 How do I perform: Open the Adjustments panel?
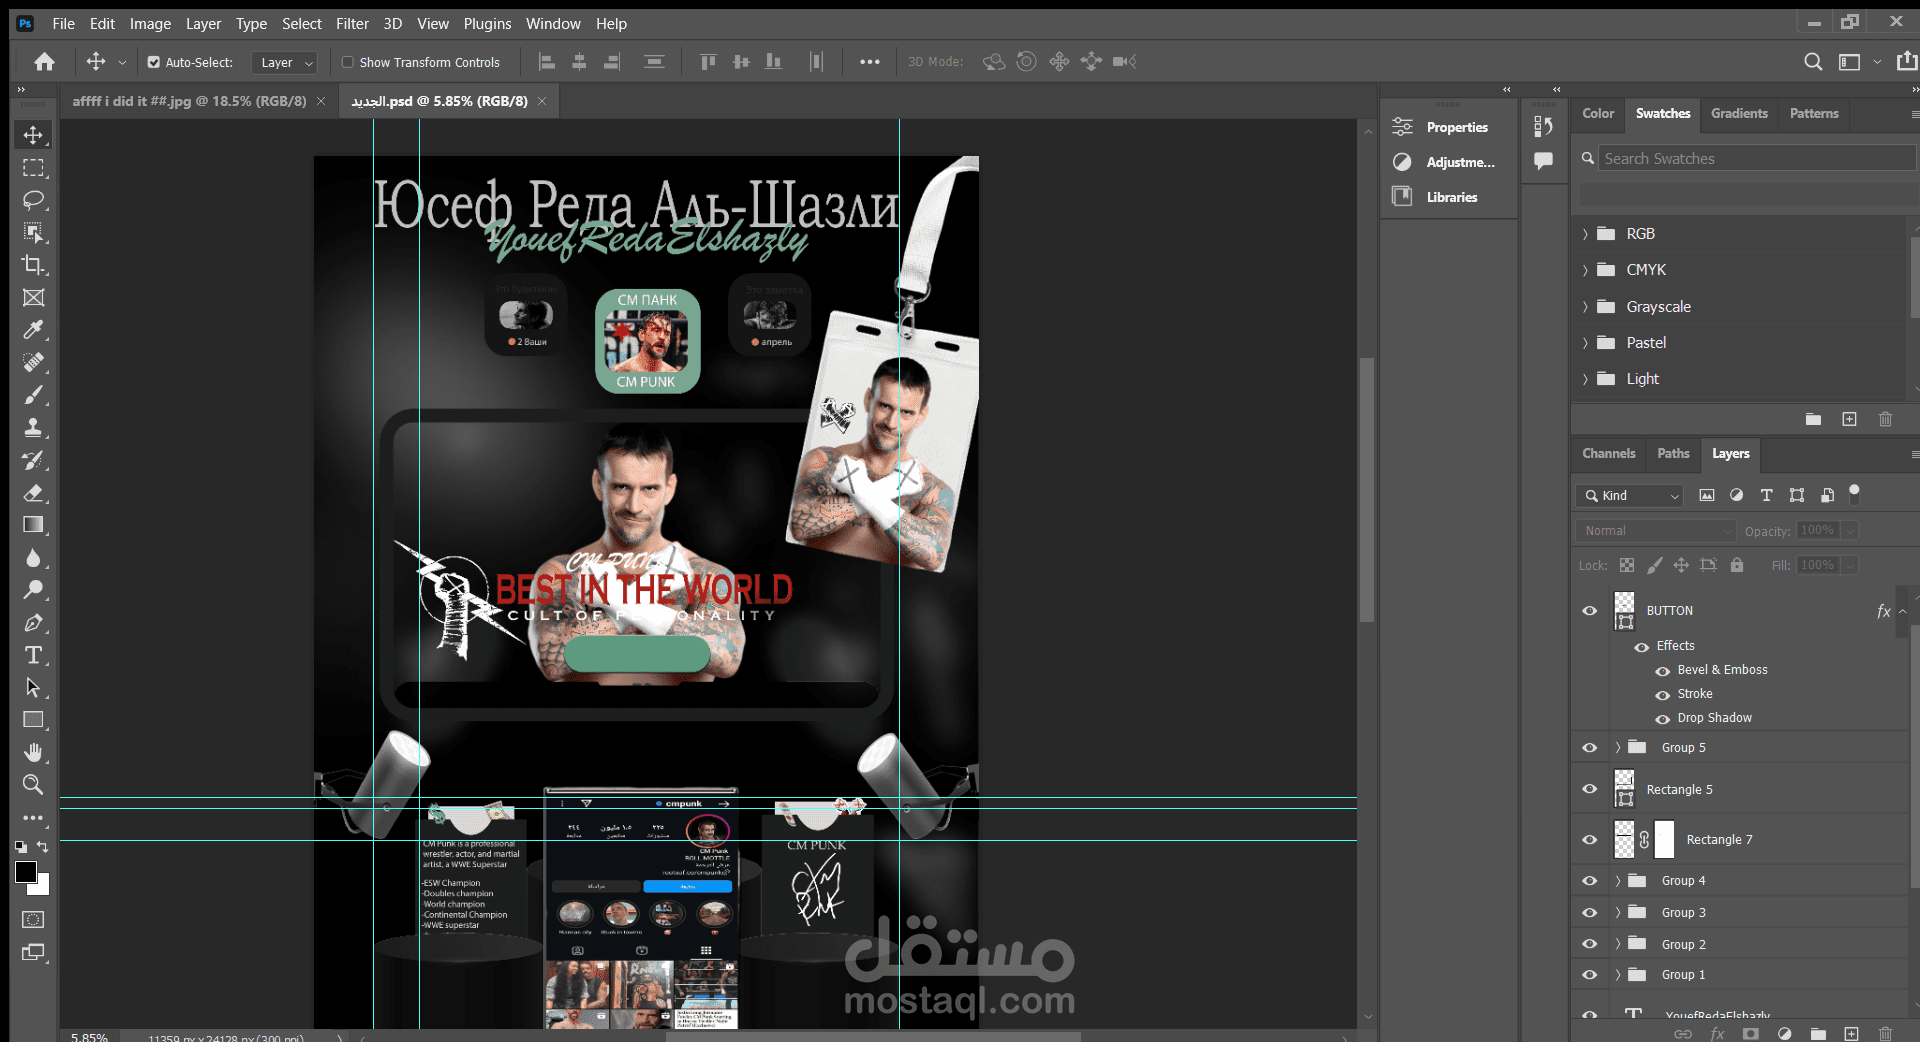click(x=1448, y=162)
